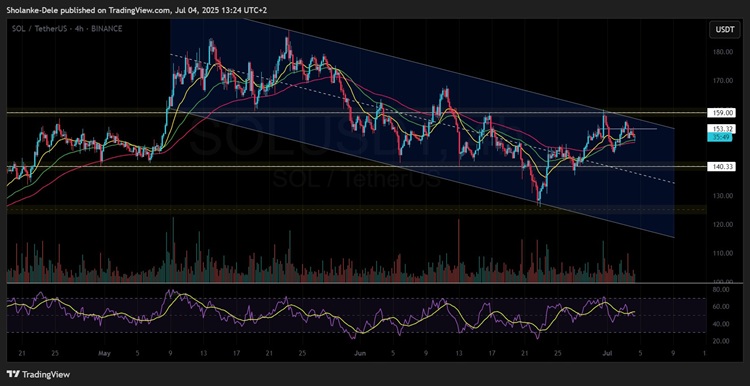Open the USDT currency selector

[x=724, y=30]
